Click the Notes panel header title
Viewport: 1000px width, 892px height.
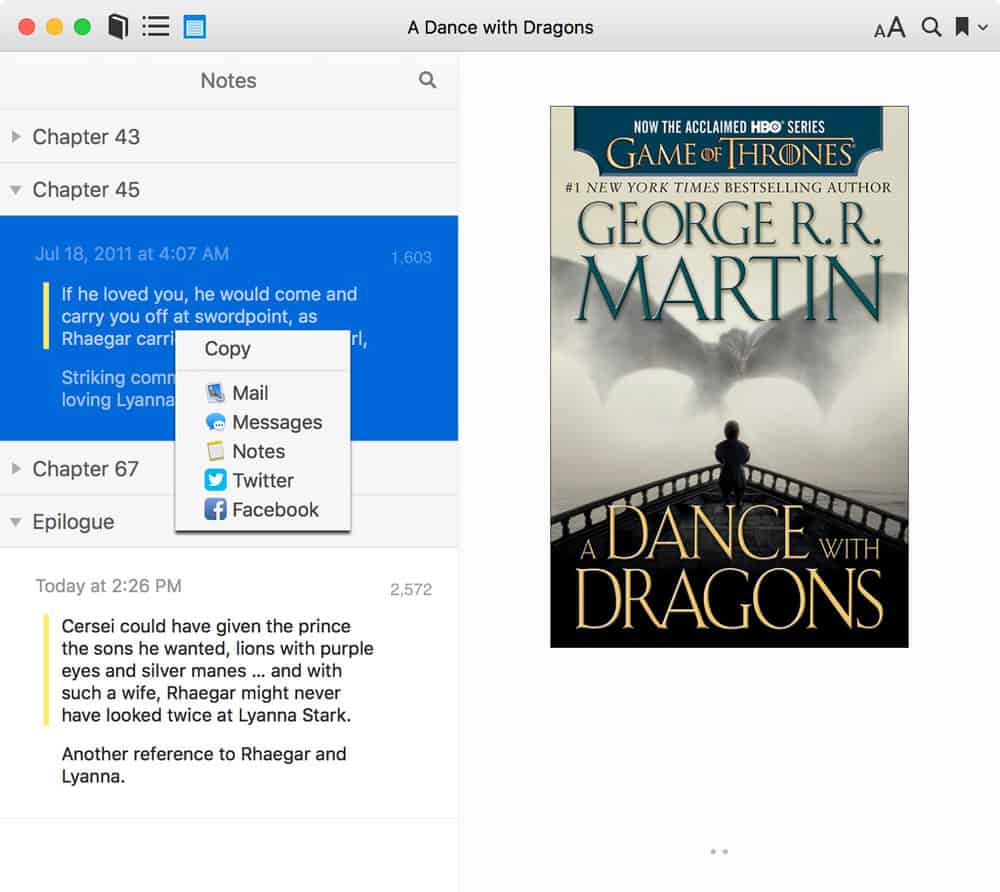pyautogui.click(x=228, y=80)
